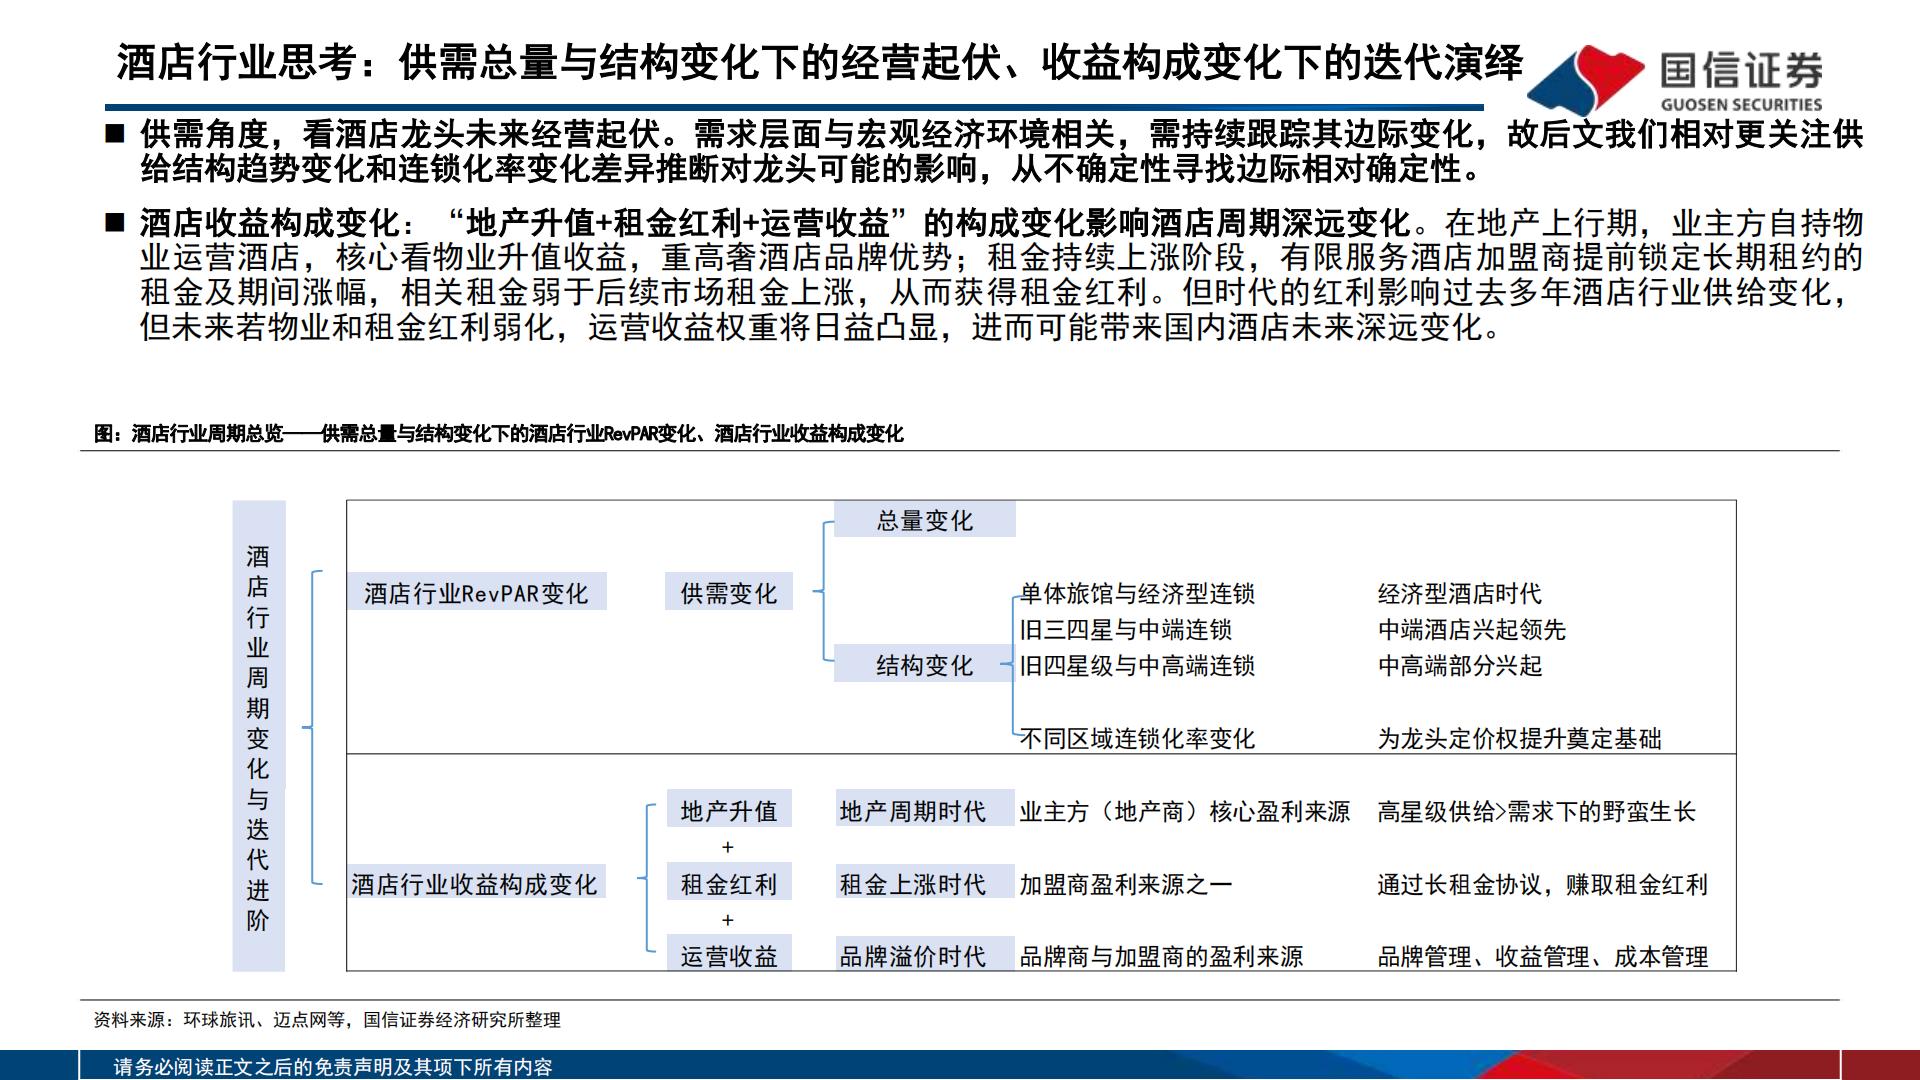Click the text 业主方（地产商）核心盈利来源

click(x=1185, y=811)
